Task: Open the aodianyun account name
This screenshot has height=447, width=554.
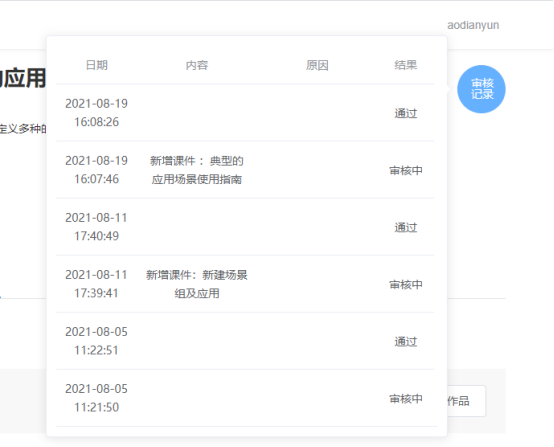Action: click(473, 25)
